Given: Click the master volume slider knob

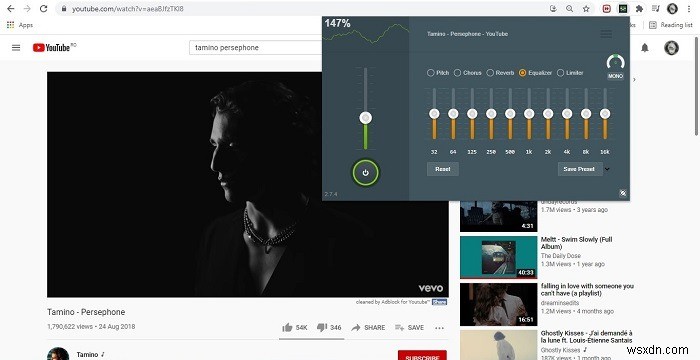Looking at the screenshot, I should (x=366, y=118).
